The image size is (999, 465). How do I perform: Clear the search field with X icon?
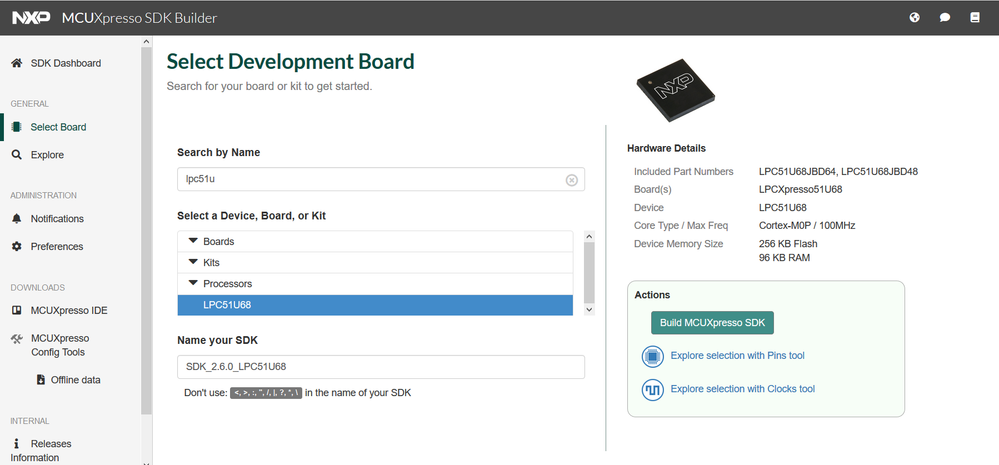coord(572,180)
